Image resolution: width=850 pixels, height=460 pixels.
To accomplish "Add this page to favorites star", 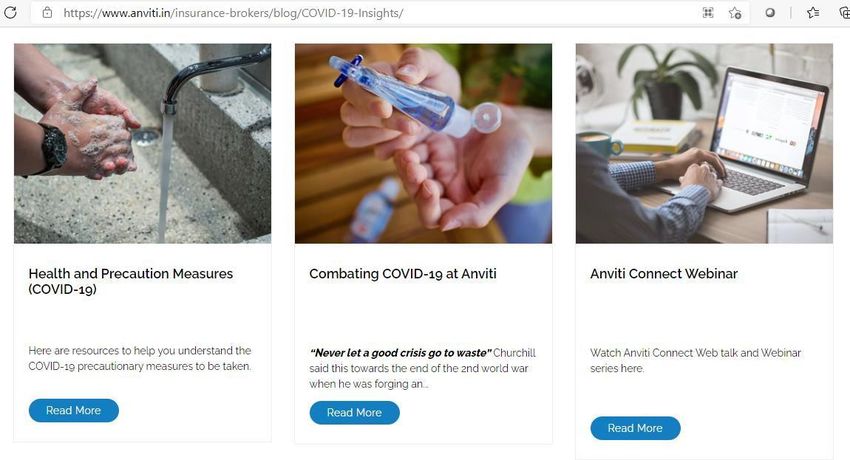I will pos(735,12).
